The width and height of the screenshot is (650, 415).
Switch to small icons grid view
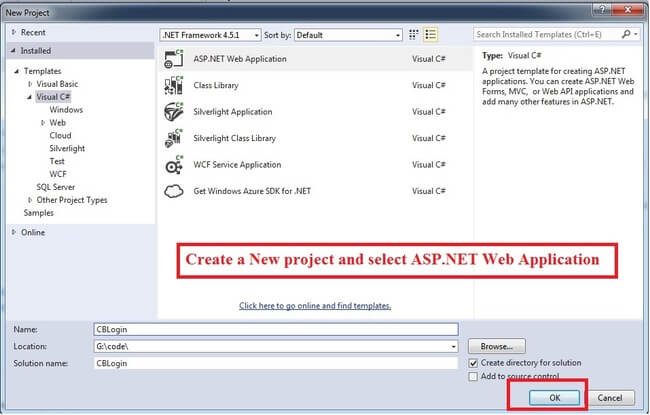(x=413, y=35)
